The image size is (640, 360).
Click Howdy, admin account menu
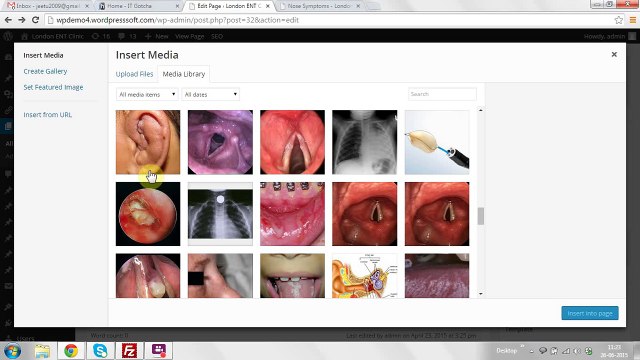tap(609, 36)
